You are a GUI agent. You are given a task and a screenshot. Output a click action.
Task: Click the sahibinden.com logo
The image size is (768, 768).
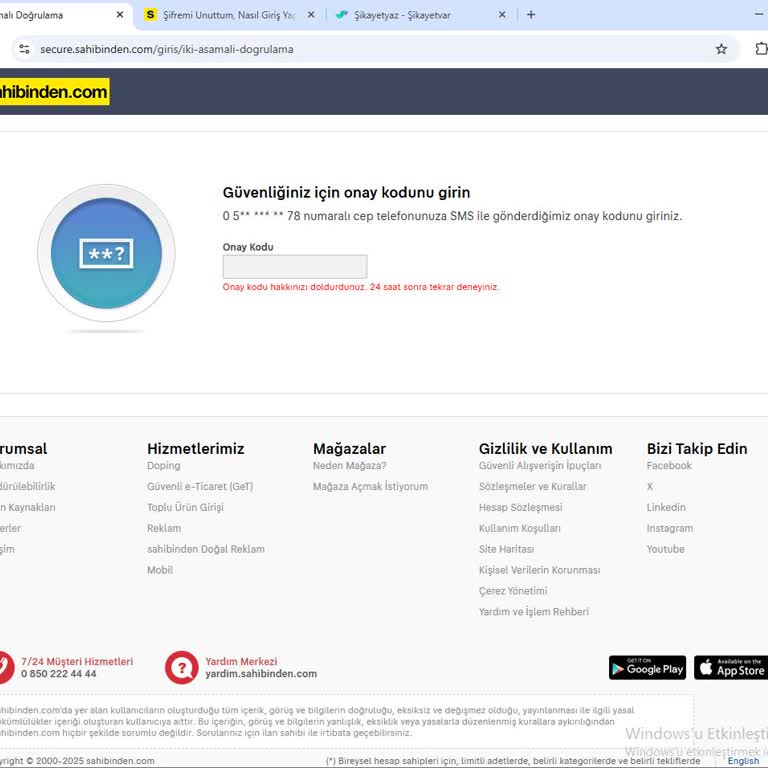coord(54,92)
